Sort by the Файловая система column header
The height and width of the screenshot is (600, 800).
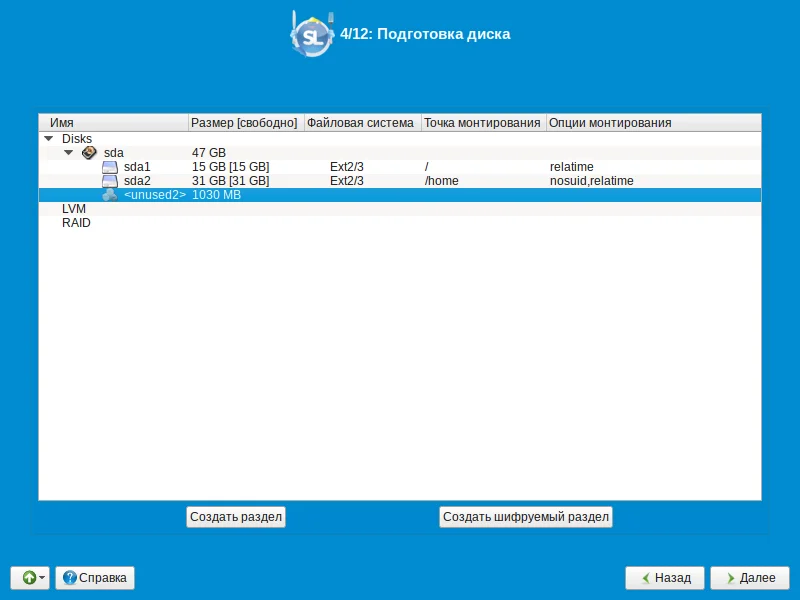point(362,123)
